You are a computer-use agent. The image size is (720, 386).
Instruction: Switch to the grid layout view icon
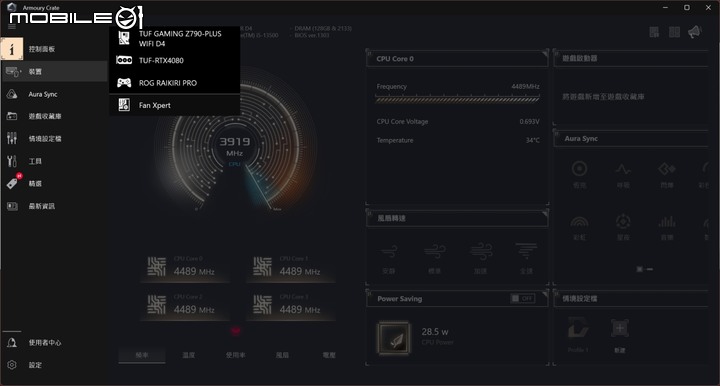[x=675, y=32]
